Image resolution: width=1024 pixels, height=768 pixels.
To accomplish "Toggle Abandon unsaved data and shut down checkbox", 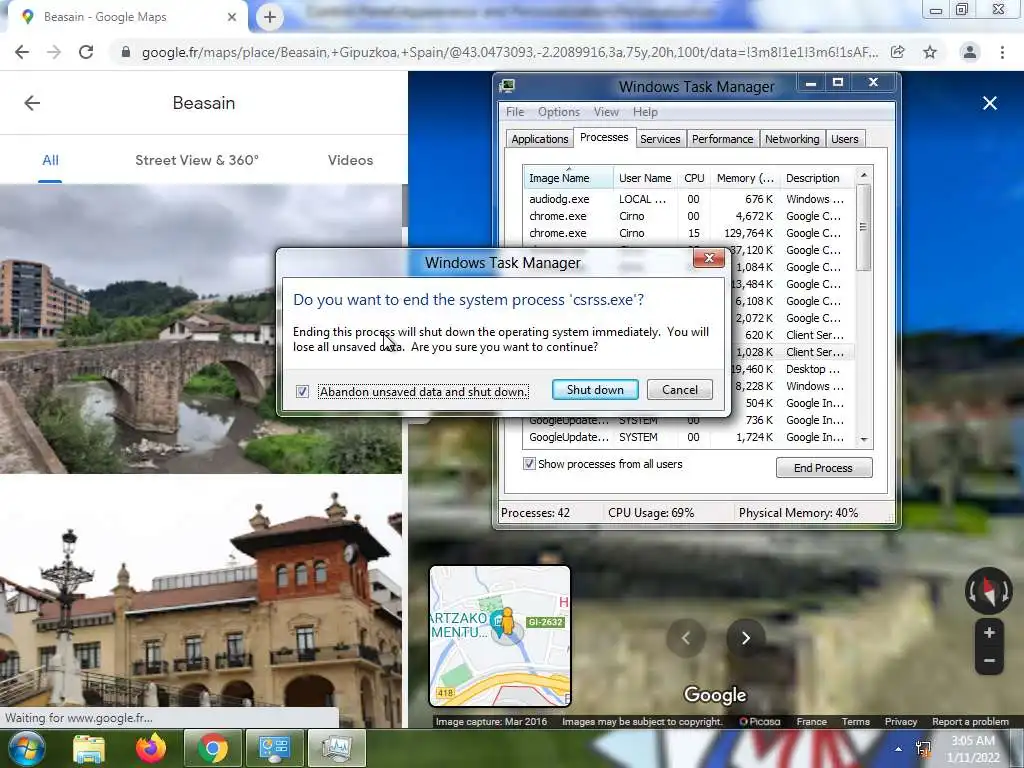I will tap(302, 391).
